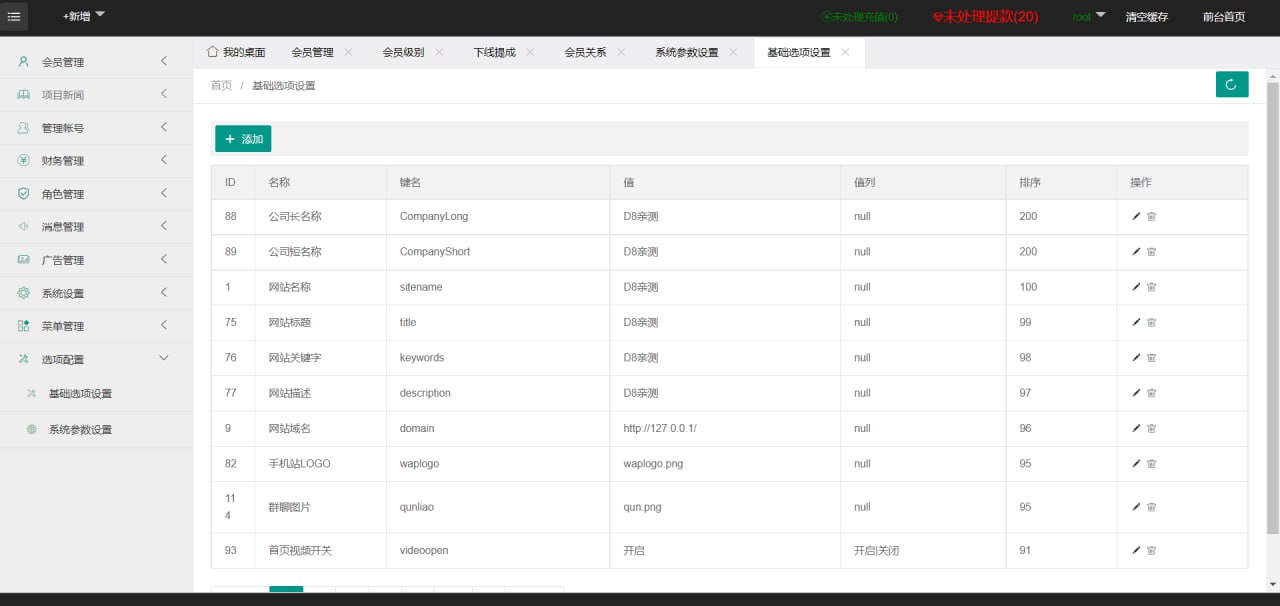
Task: Close the 会员管理 tab
Action: coord(348,52)
